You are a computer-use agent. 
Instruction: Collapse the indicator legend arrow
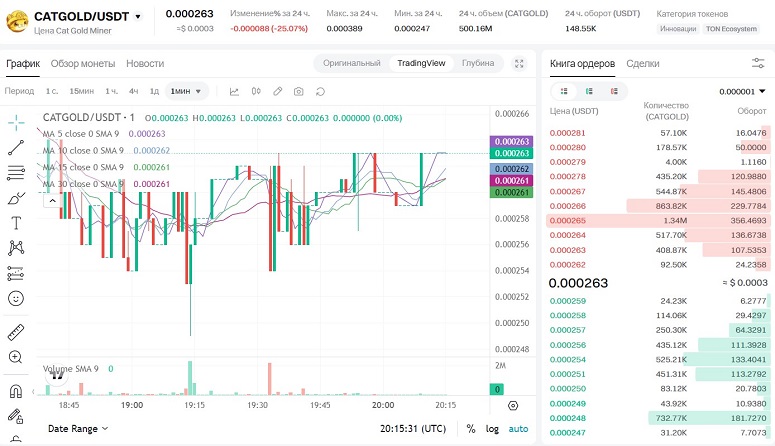52,201
